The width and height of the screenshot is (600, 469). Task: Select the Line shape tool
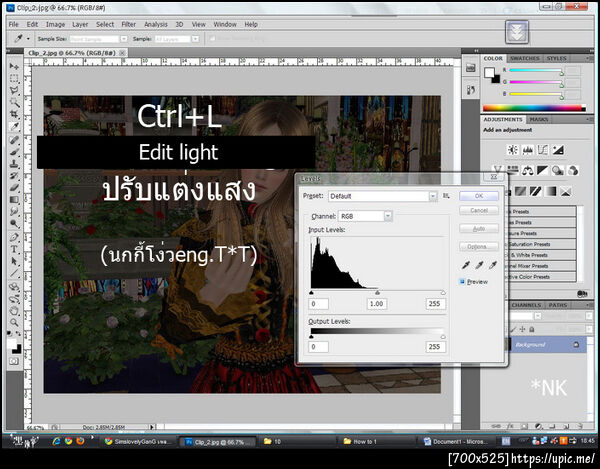pos(14,273)
